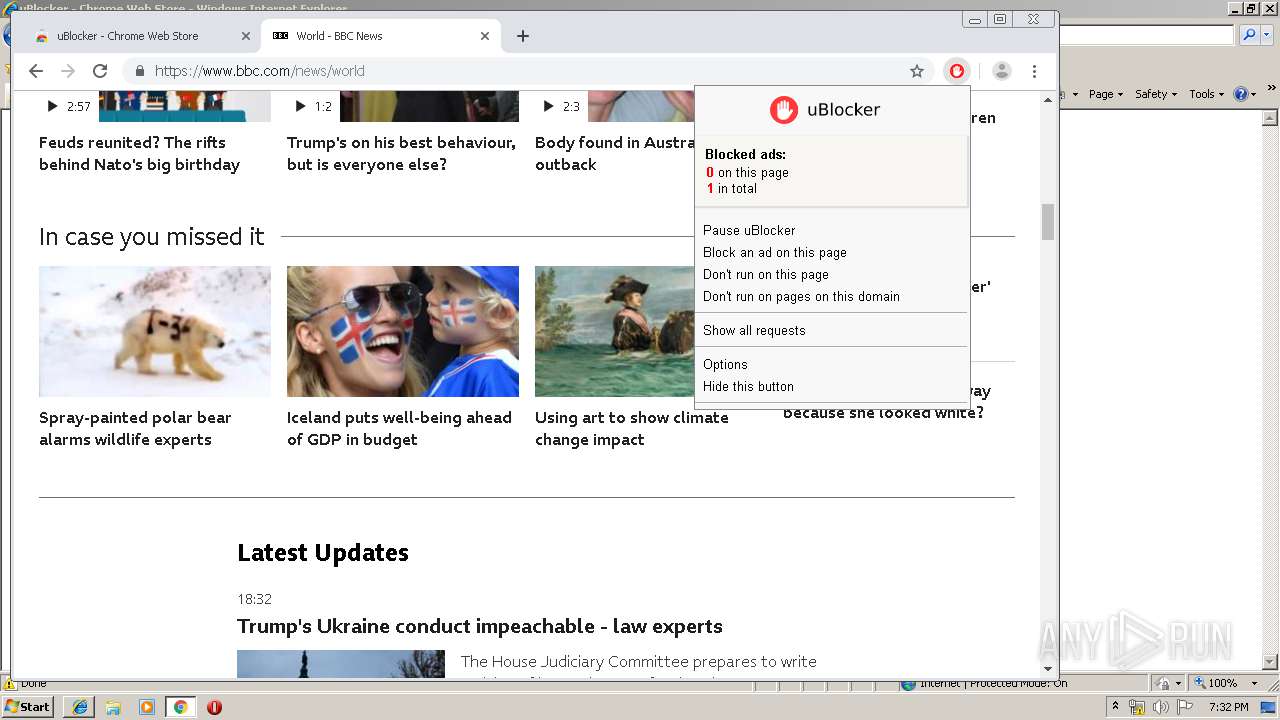Open Iceland face-paint fans photo
The image size is (1280, 720).
tap(403, 331)
